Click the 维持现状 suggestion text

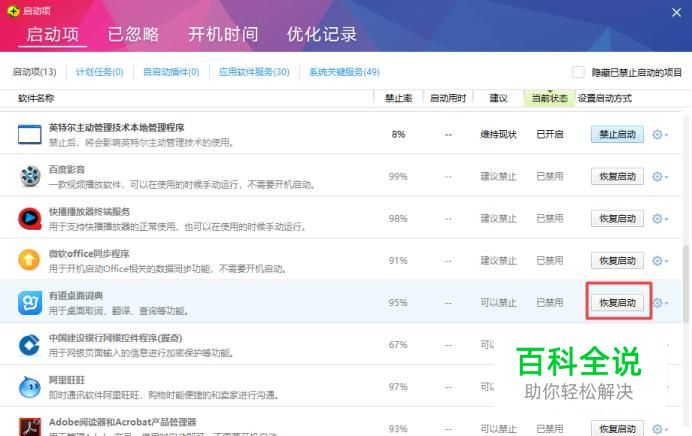498,134
